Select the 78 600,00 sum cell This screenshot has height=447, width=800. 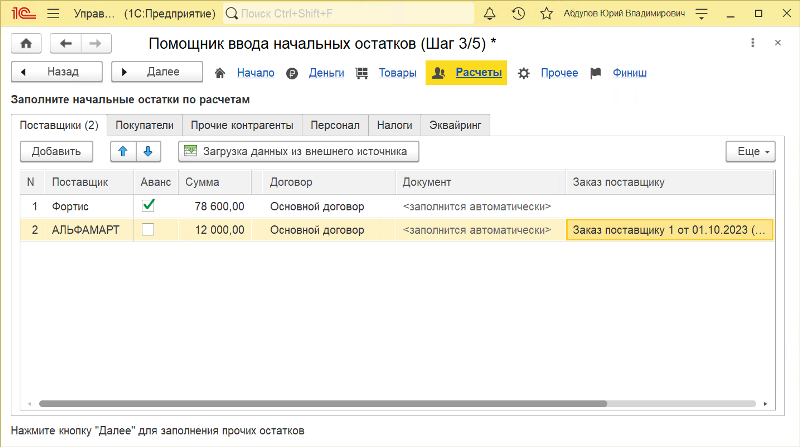click(215, 206)
